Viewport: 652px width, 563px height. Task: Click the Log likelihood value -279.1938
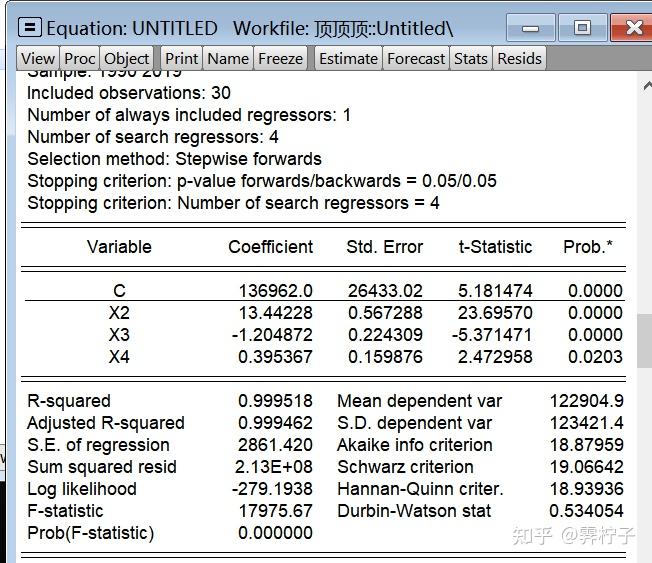coord(272,489)
